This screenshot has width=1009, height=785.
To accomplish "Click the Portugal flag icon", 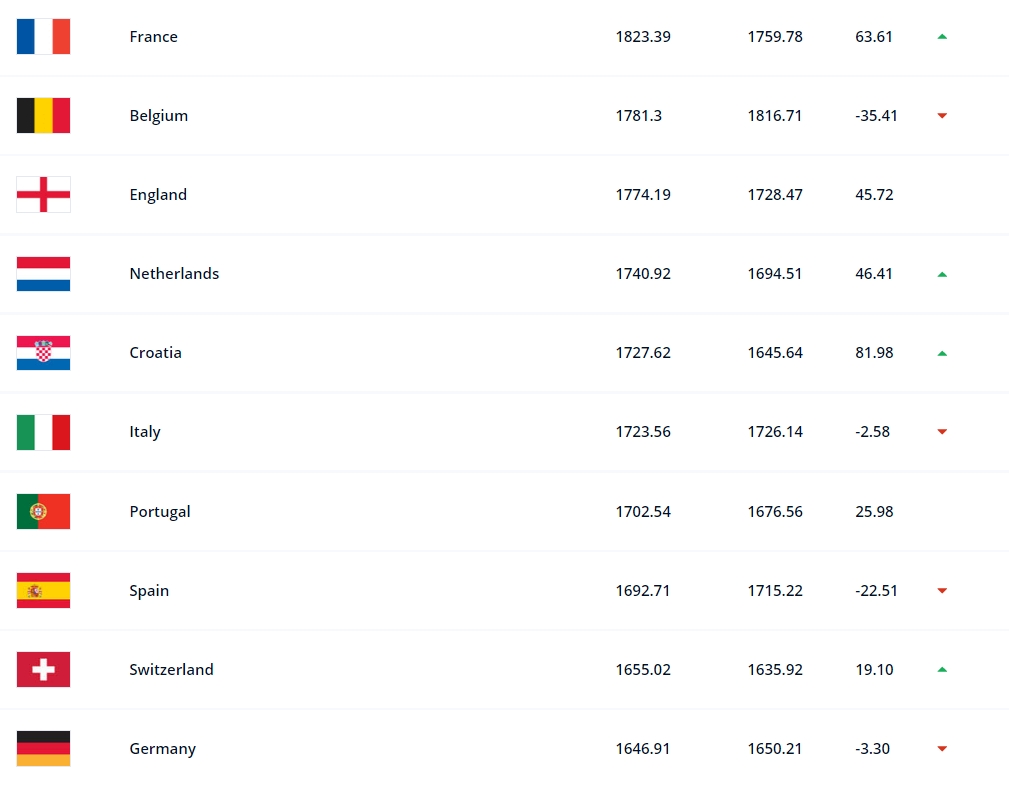I will [43, 512].
